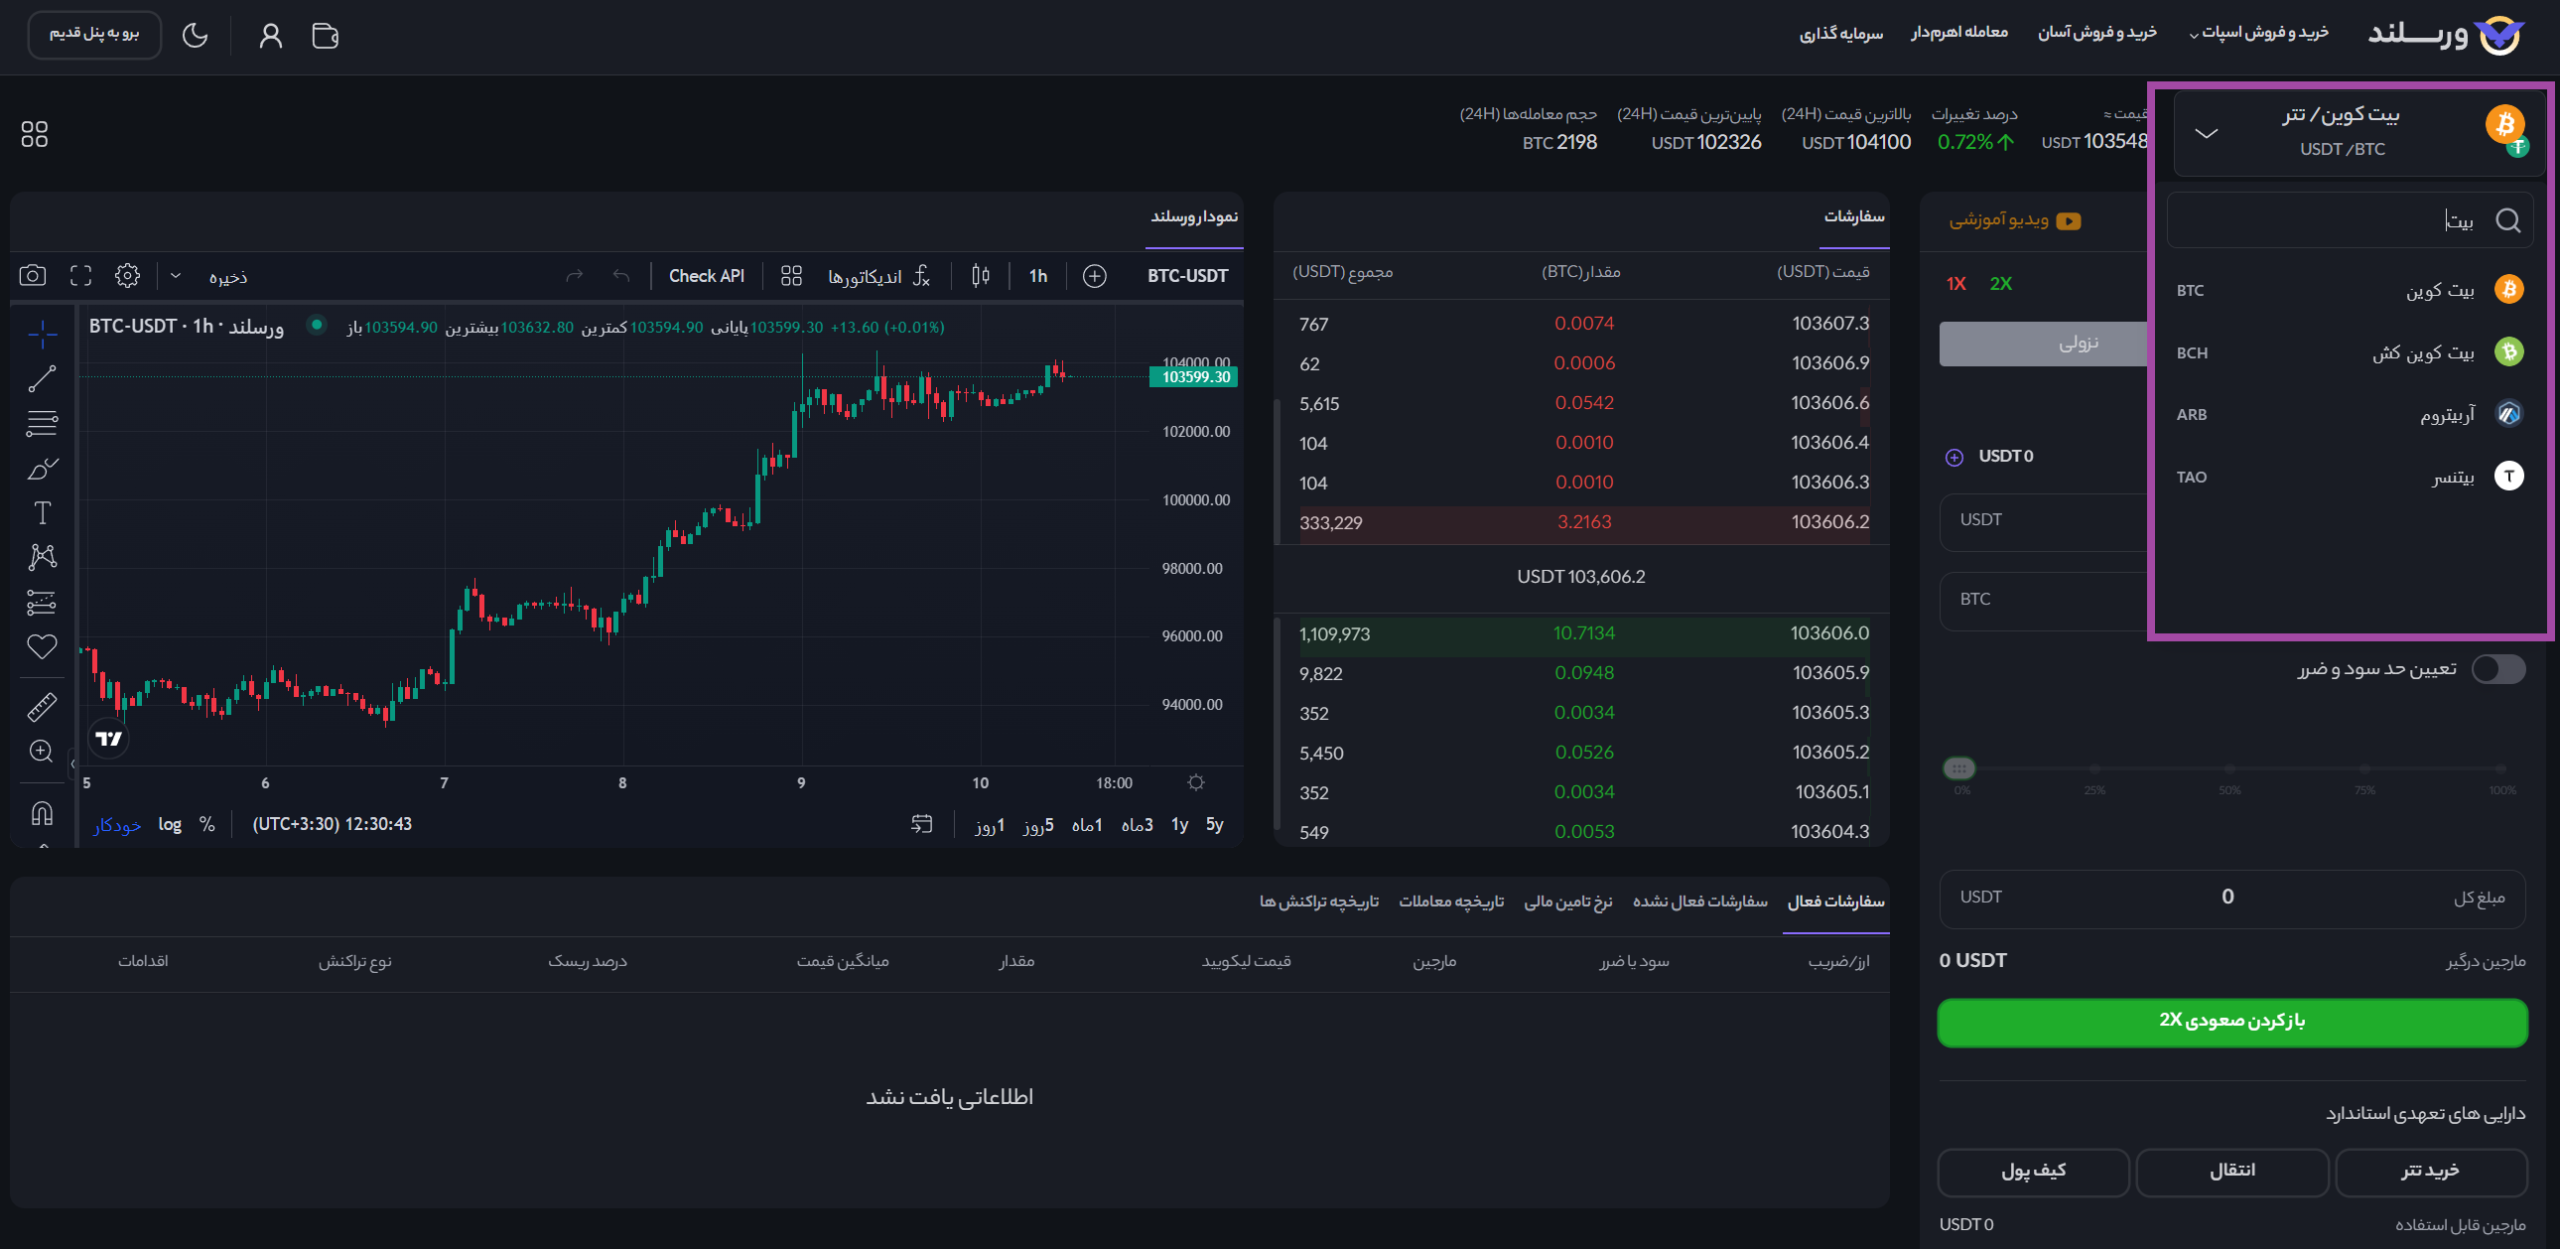This screenshot has height=1249, width=2560.
Task: Click the total amount (مبلغ کل) field
Action: coord(2232,897)
